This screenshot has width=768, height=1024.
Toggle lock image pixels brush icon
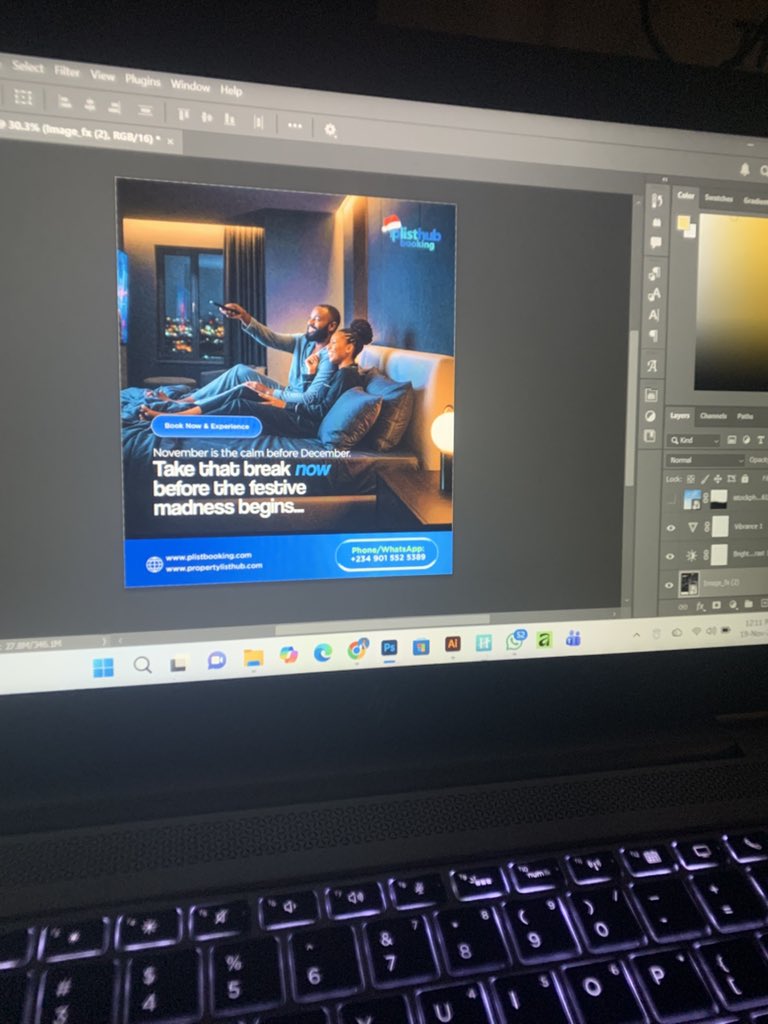(x=705, y=479)
